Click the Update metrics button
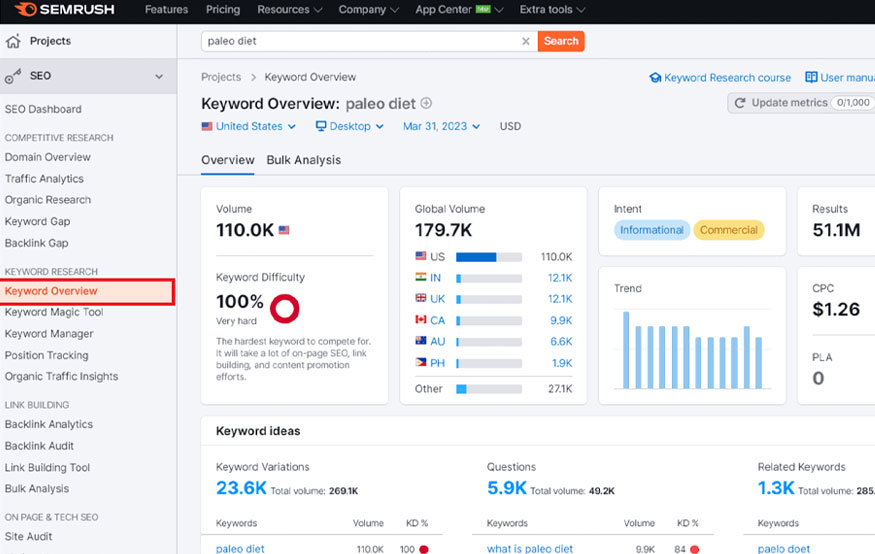Screen dimensions: 875x554 [802, 103]
